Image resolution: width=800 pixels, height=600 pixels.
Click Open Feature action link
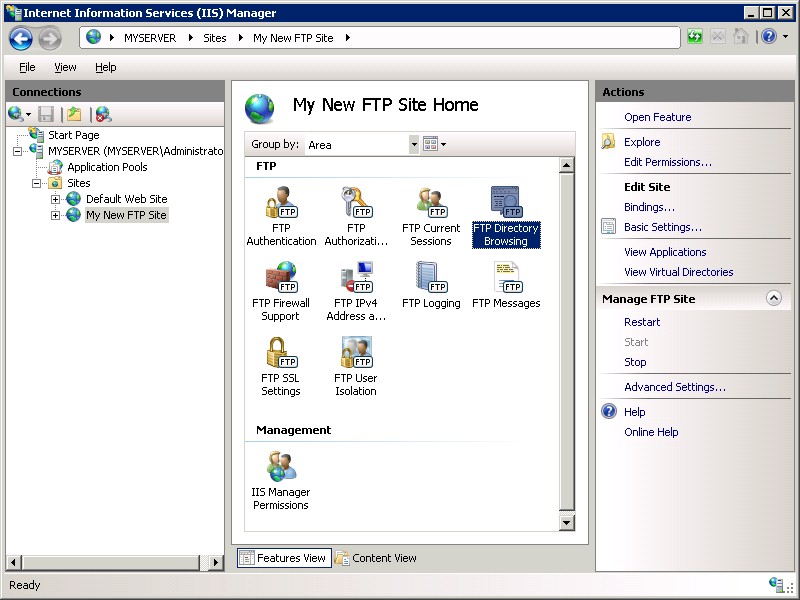[x=658, y=117]
